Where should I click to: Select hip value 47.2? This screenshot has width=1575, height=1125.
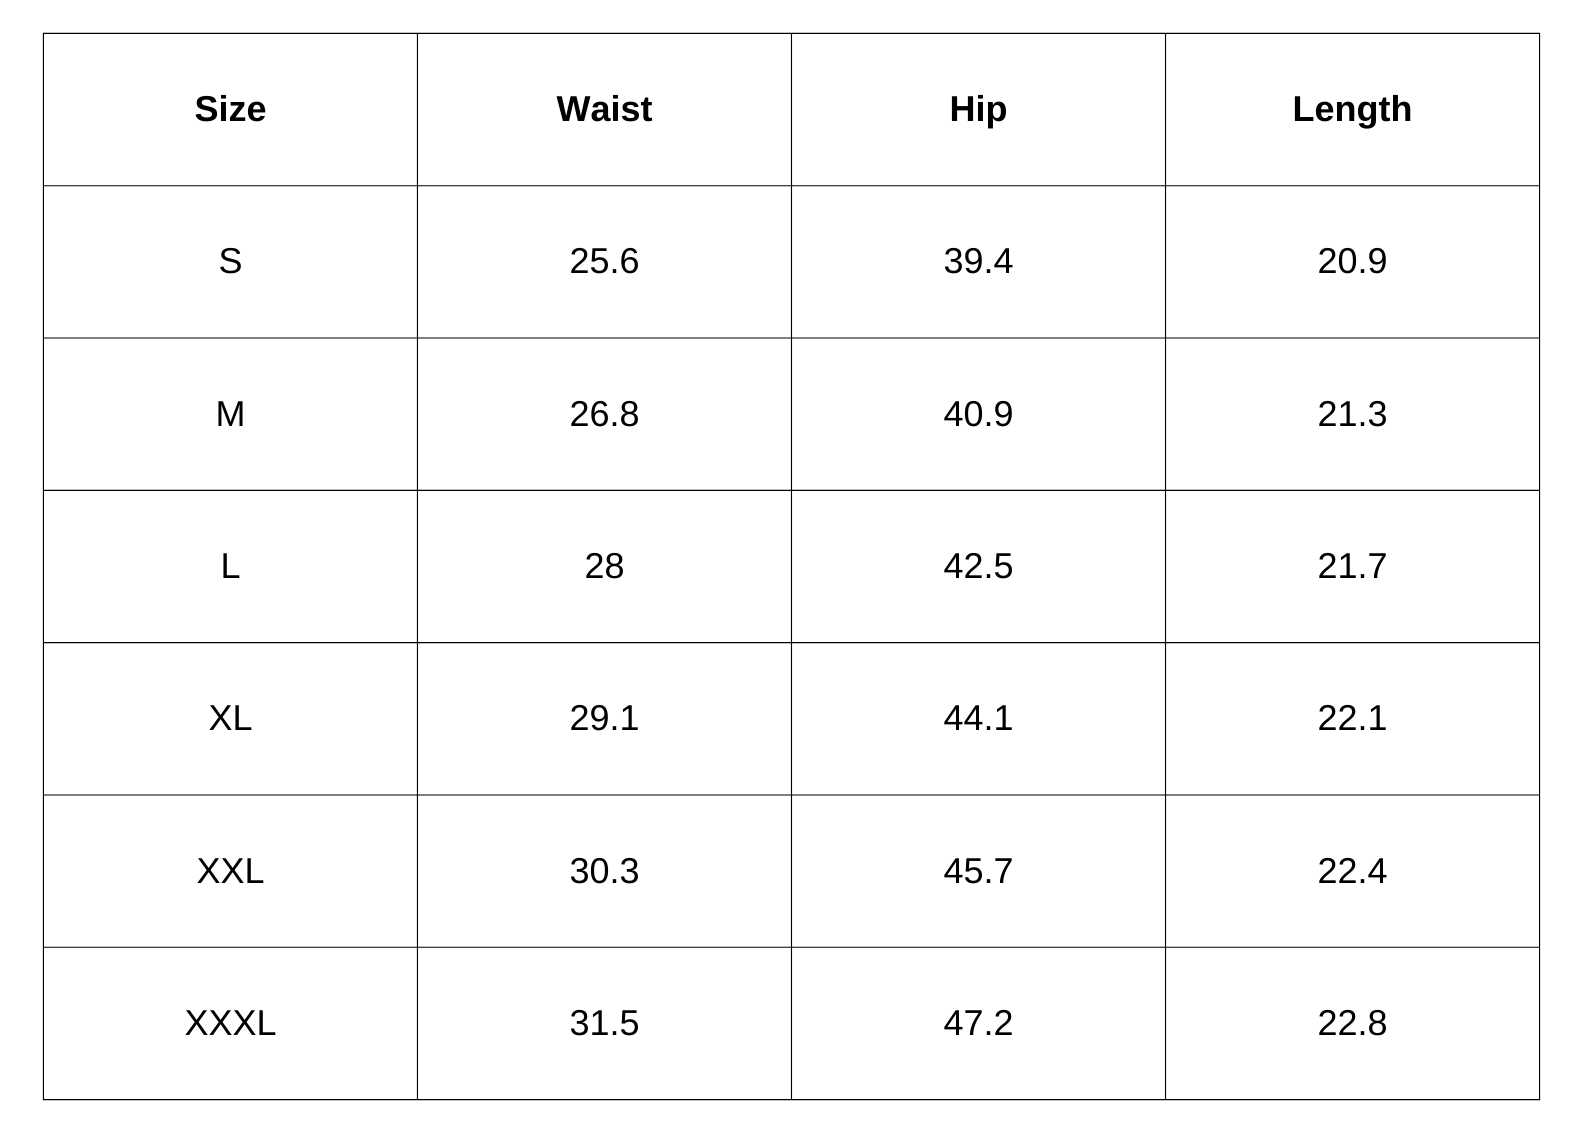point(978,1023)
